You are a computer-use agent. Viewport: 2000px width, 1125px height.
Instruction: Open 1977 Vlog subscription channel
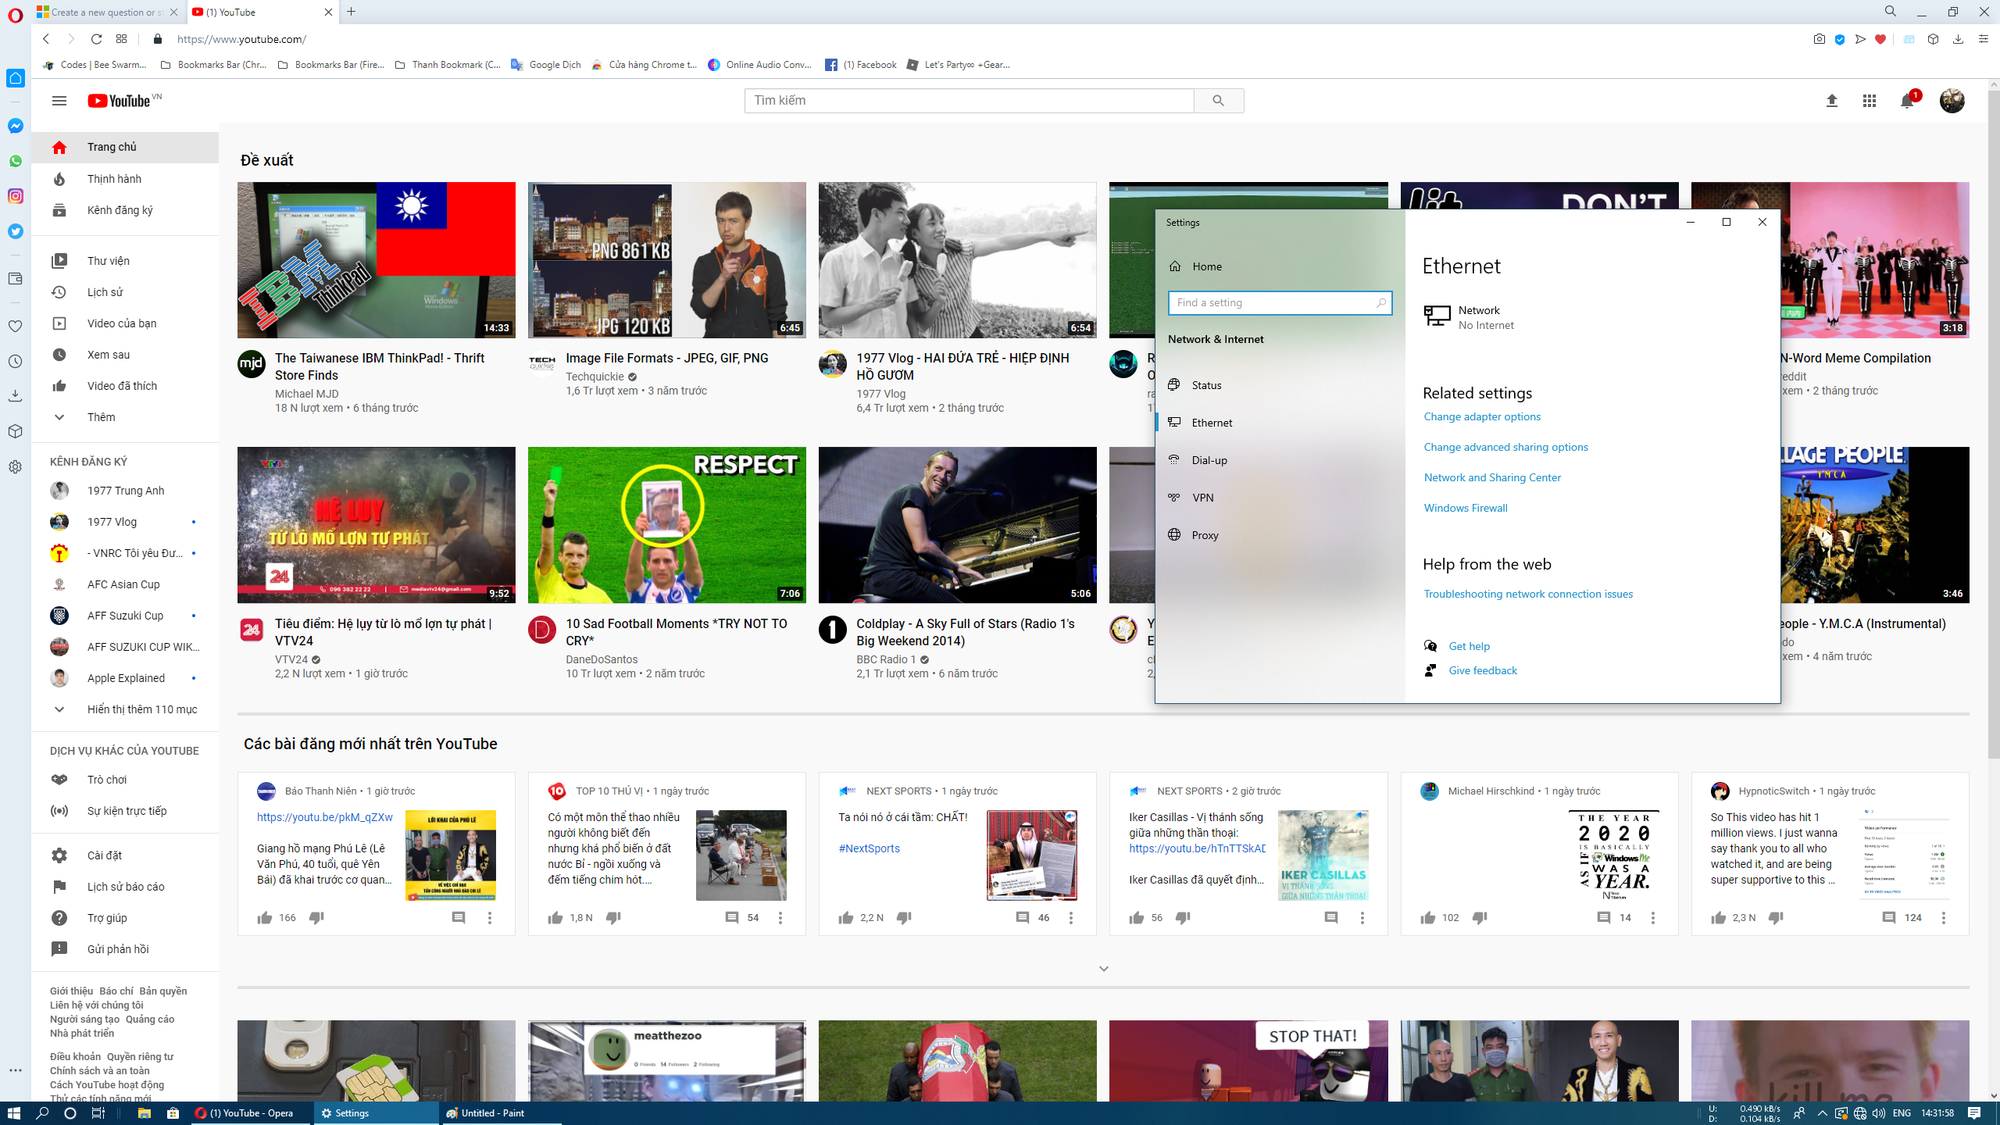125,522
